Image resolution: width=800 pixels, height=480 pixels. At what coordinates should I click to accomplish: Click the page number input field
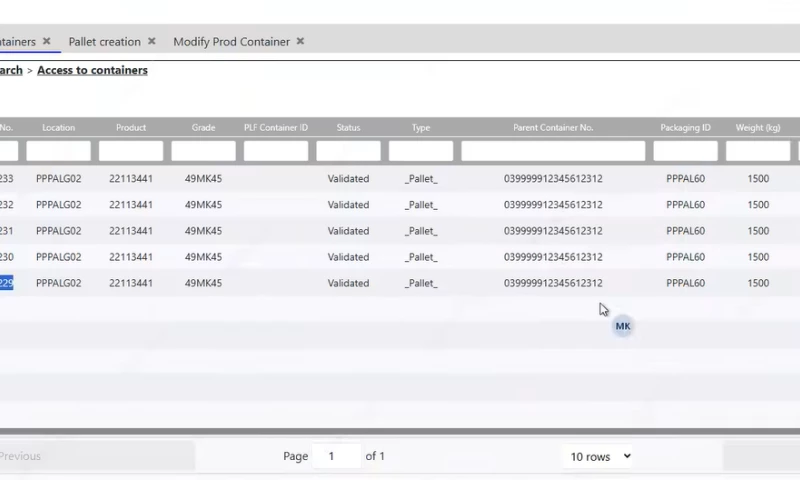(336, 456)
